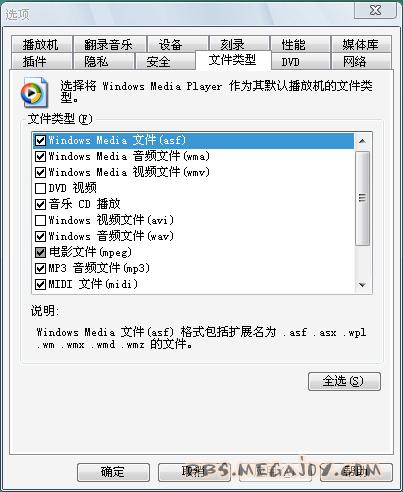Open the 翻录音乐 tab
The image size is (403, 492).
coord(109,44)
